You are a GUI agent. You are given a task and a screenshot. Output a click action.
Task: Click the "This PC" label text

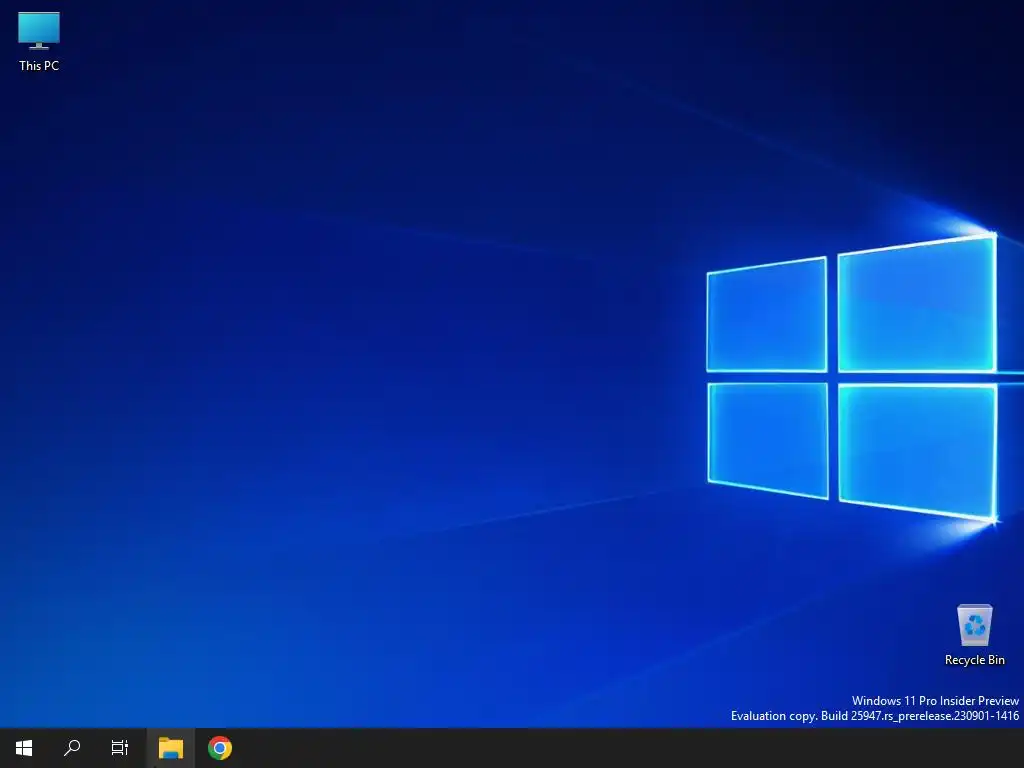(x=39, y=65)
